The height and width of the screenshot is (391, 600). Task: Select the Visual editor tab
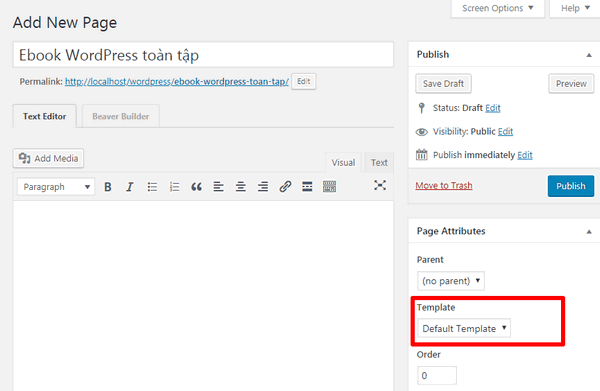[x=343, y=163]
